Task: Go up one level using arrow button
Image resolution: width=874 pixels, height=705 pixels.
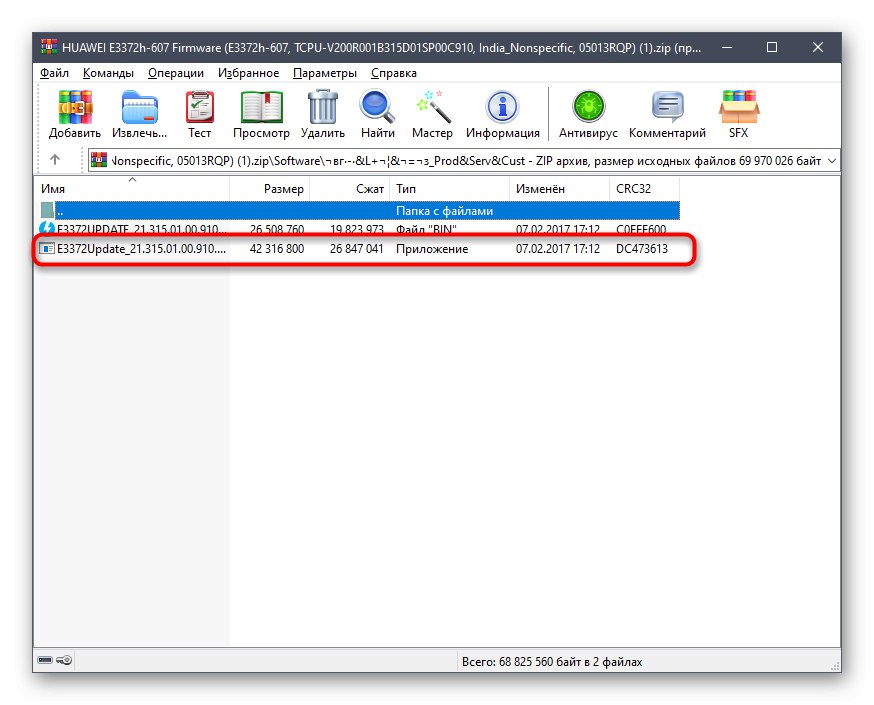Action: coord(55,160)
